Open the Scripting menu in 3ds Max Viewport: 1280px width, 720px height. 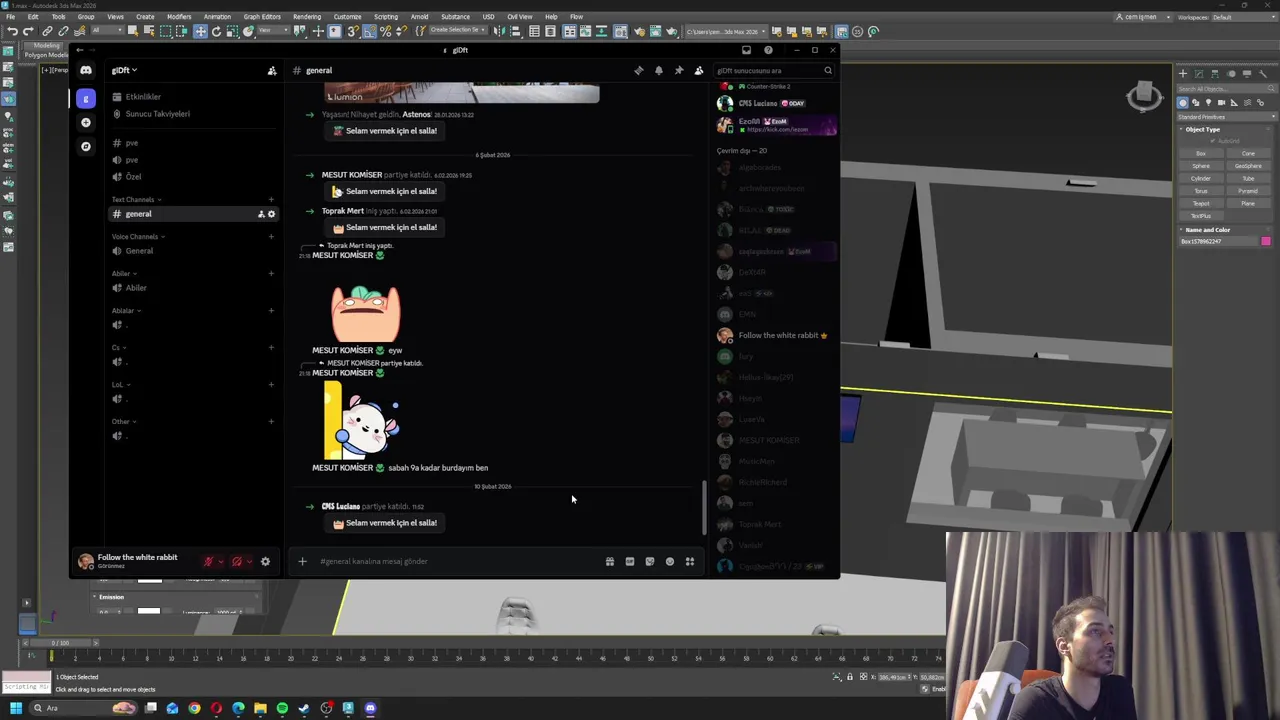(x=385, y=17)
